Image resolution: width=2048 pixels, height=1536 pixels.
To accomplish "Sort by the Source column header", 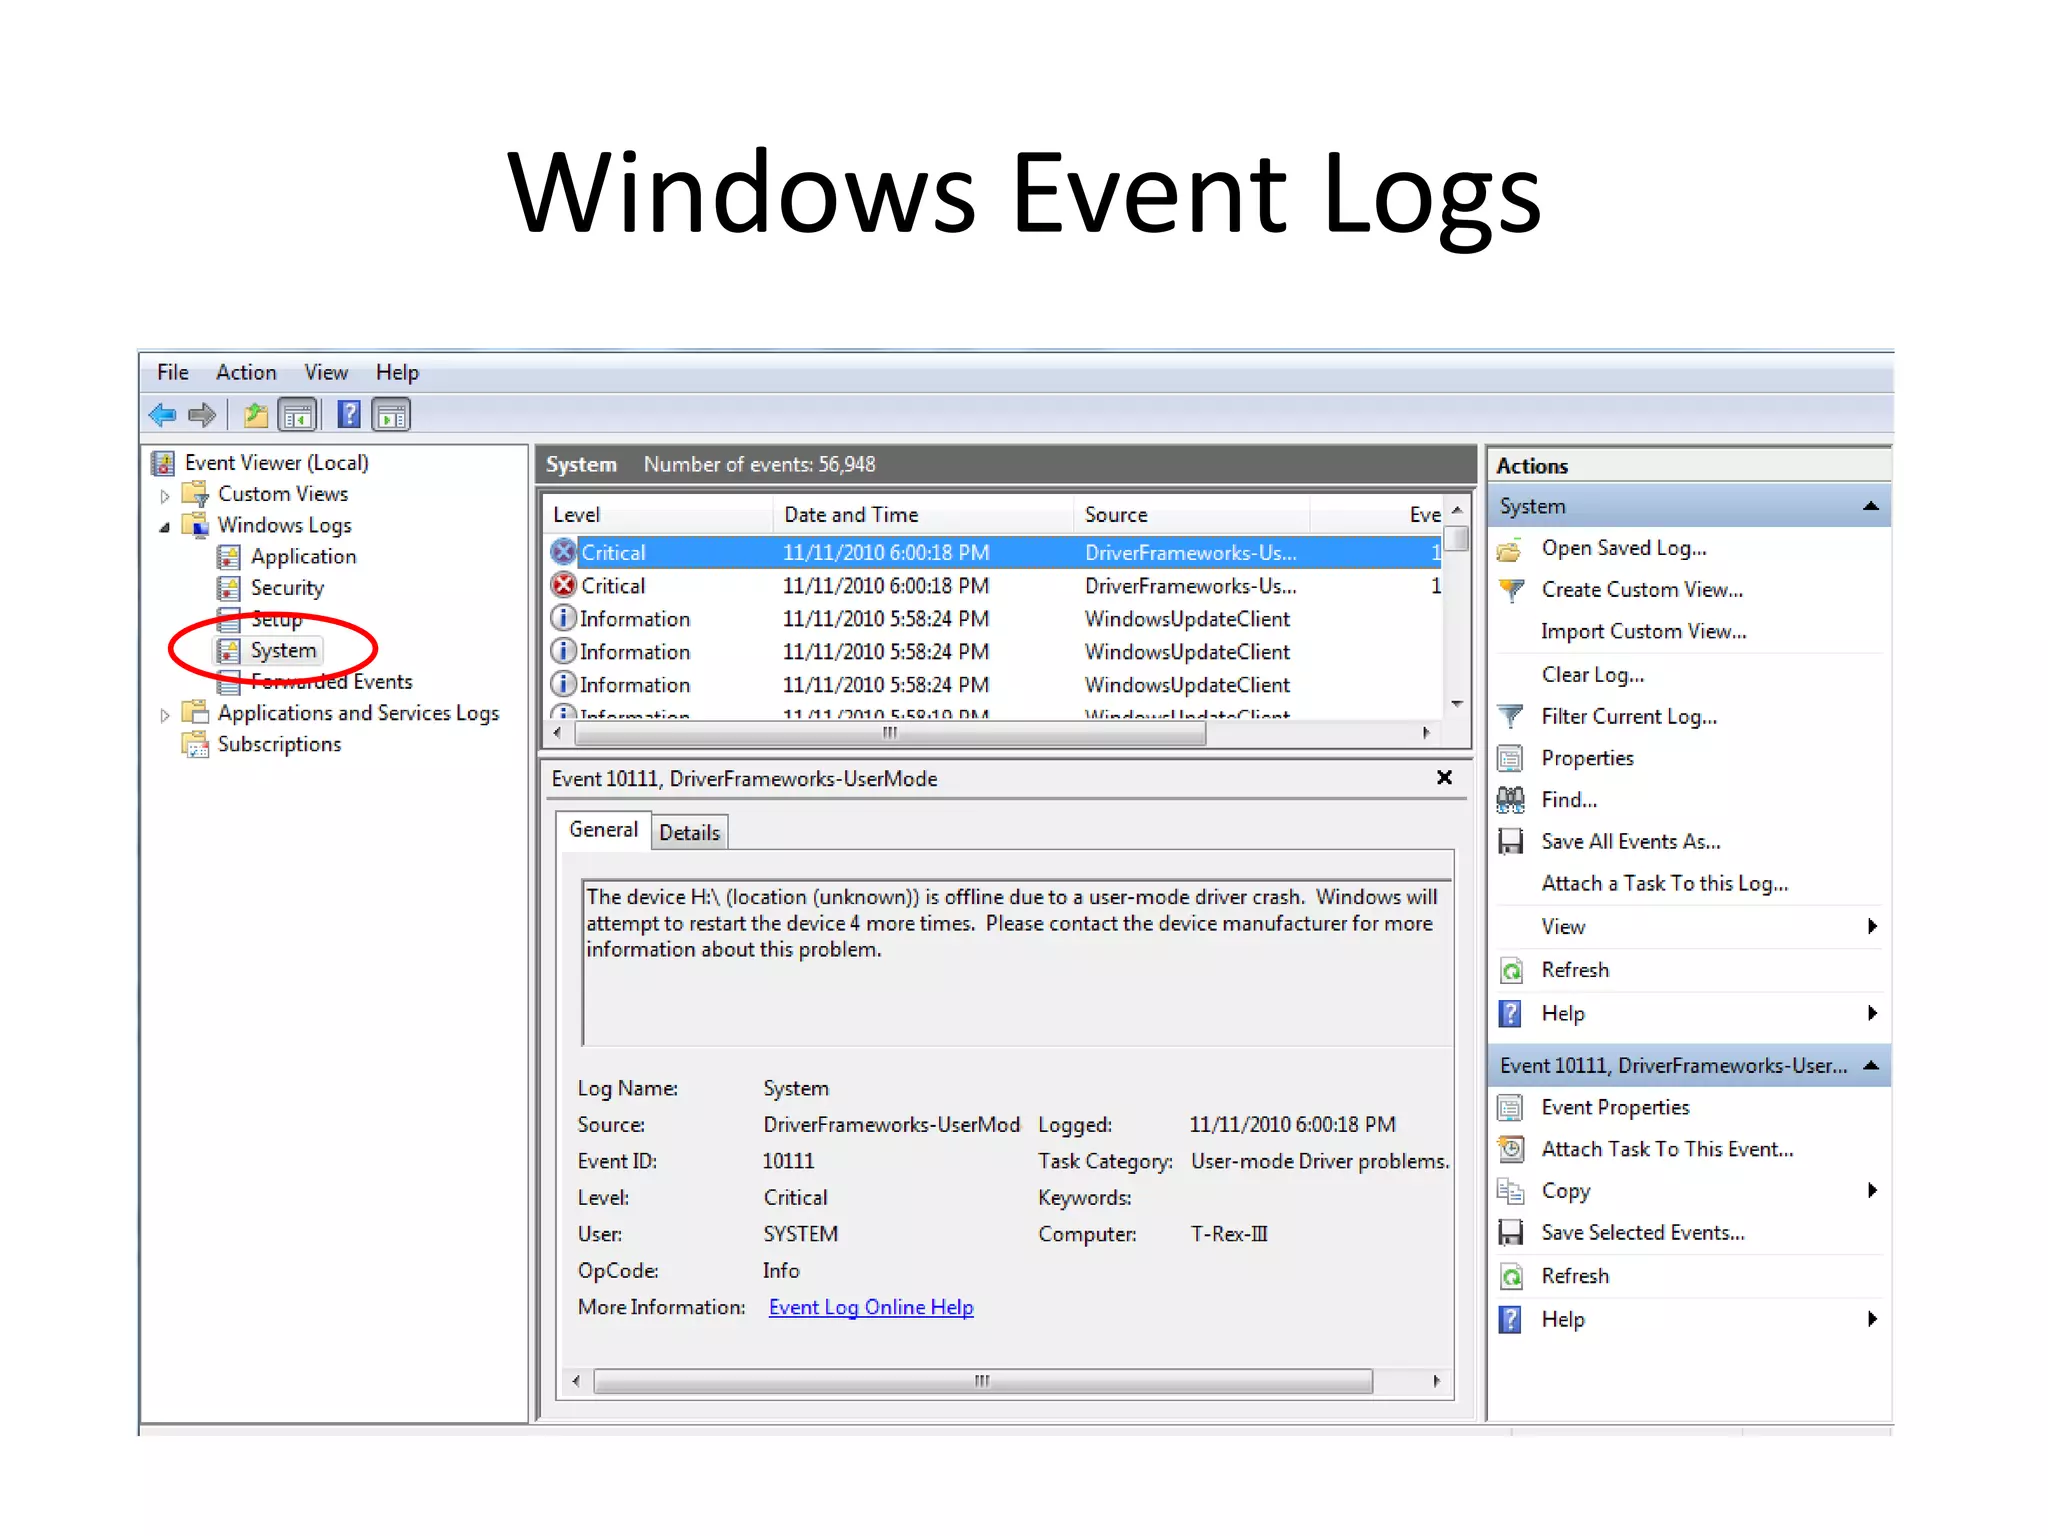I will click(x=1191, y=515).
